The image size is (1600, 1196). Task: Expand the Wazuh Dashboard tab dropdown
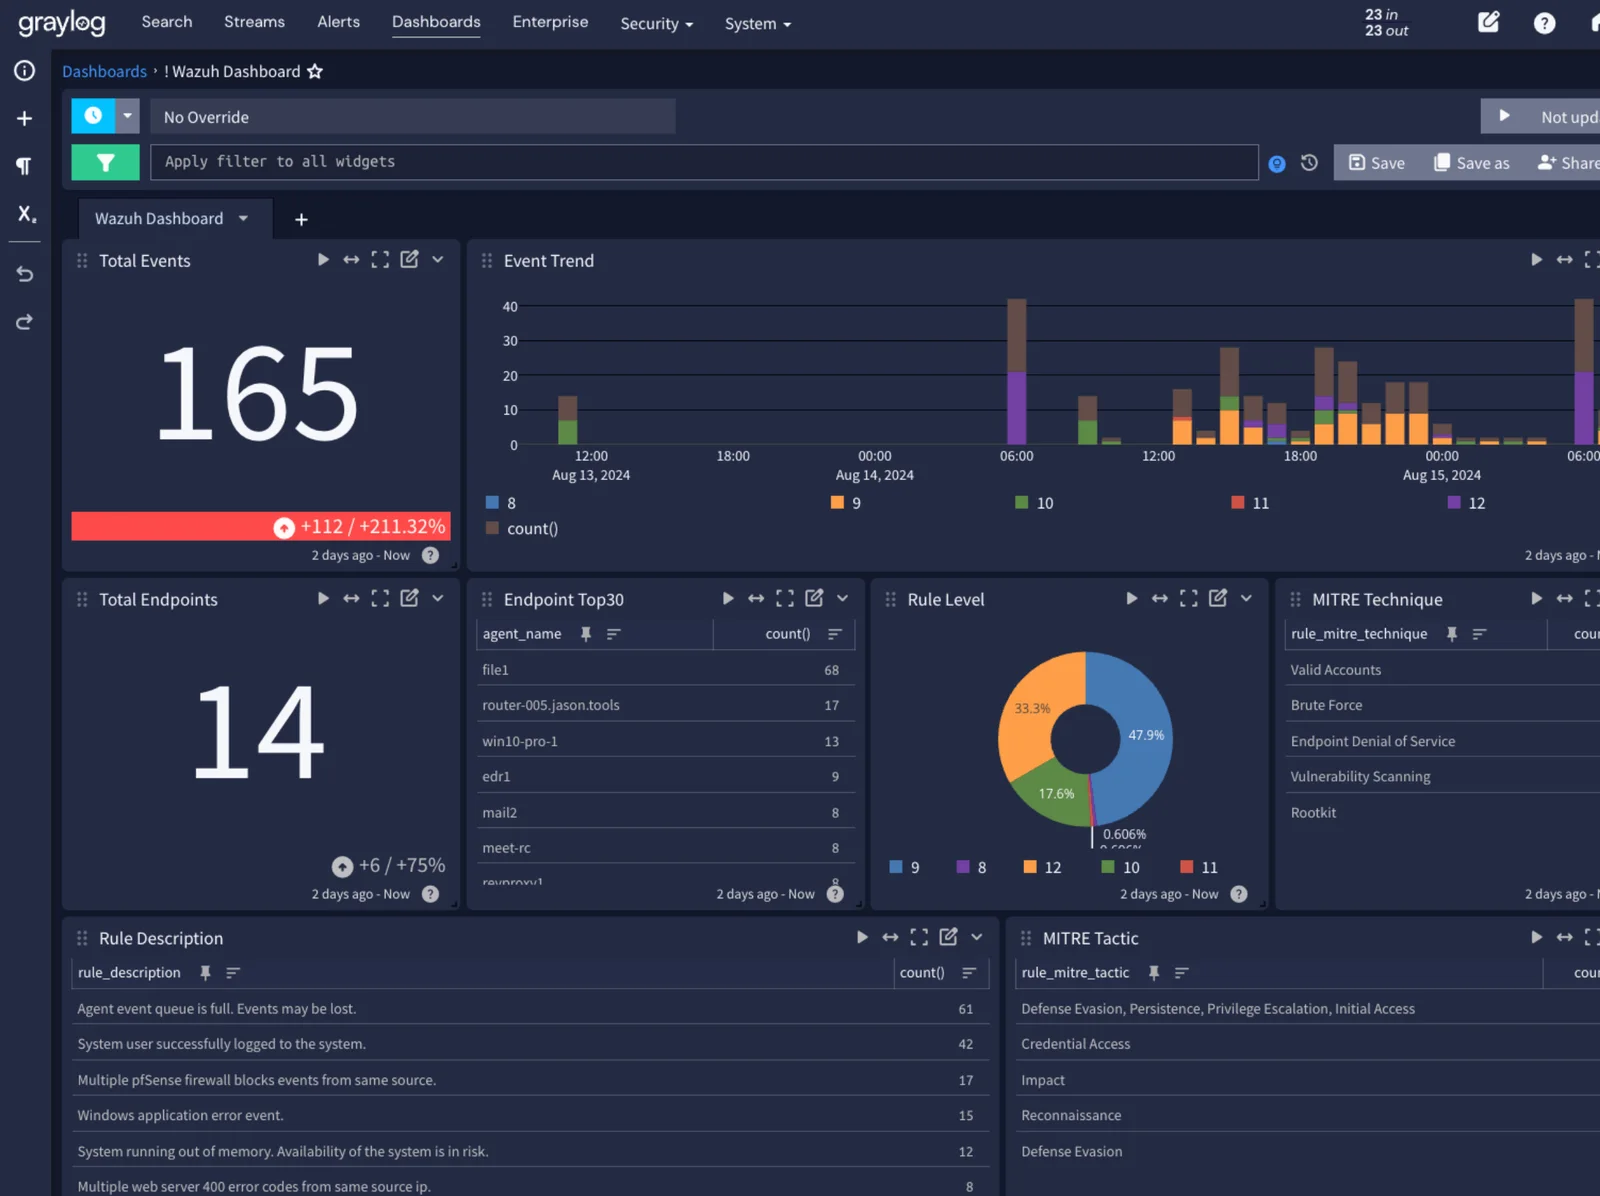pos(243,219)
